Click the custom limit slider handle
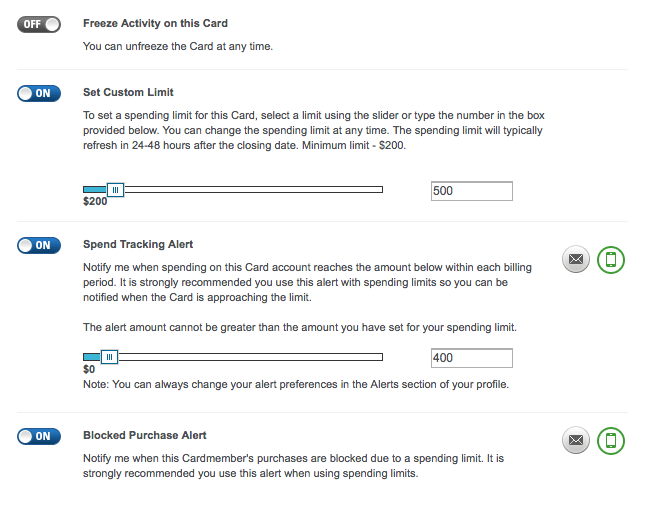Screen dimensions: 664x507 (115, 189)
